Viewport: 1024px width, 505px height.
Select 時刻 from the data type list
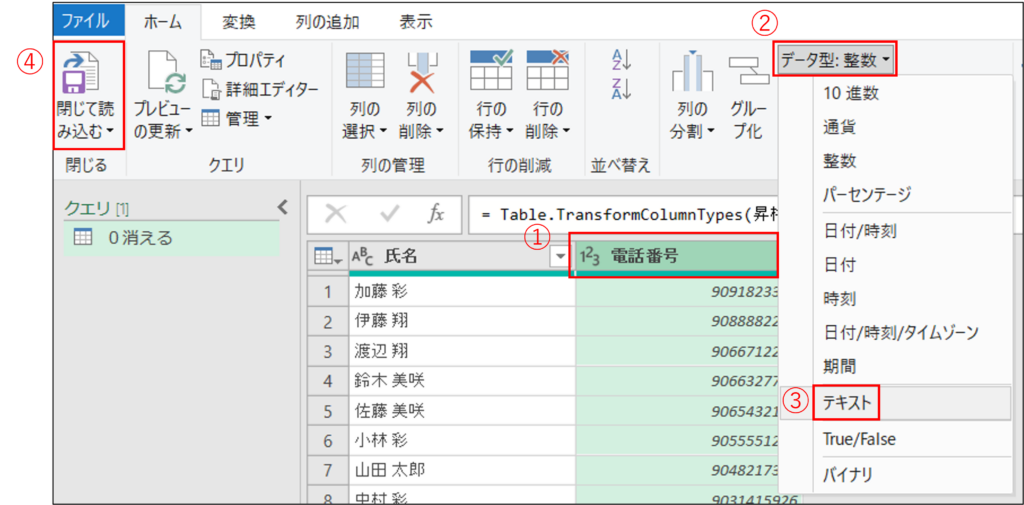839,299
